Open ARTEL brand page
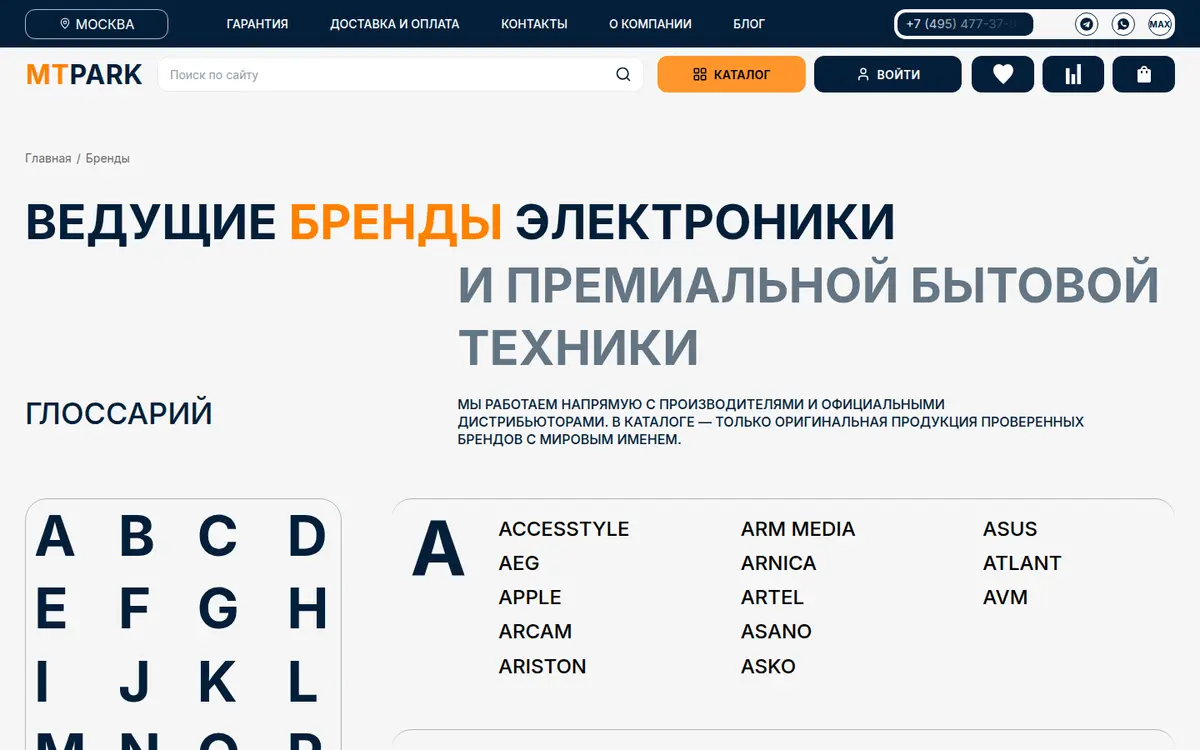The height and width of the screenshot is (750, 1200). [x=772, y=597]
